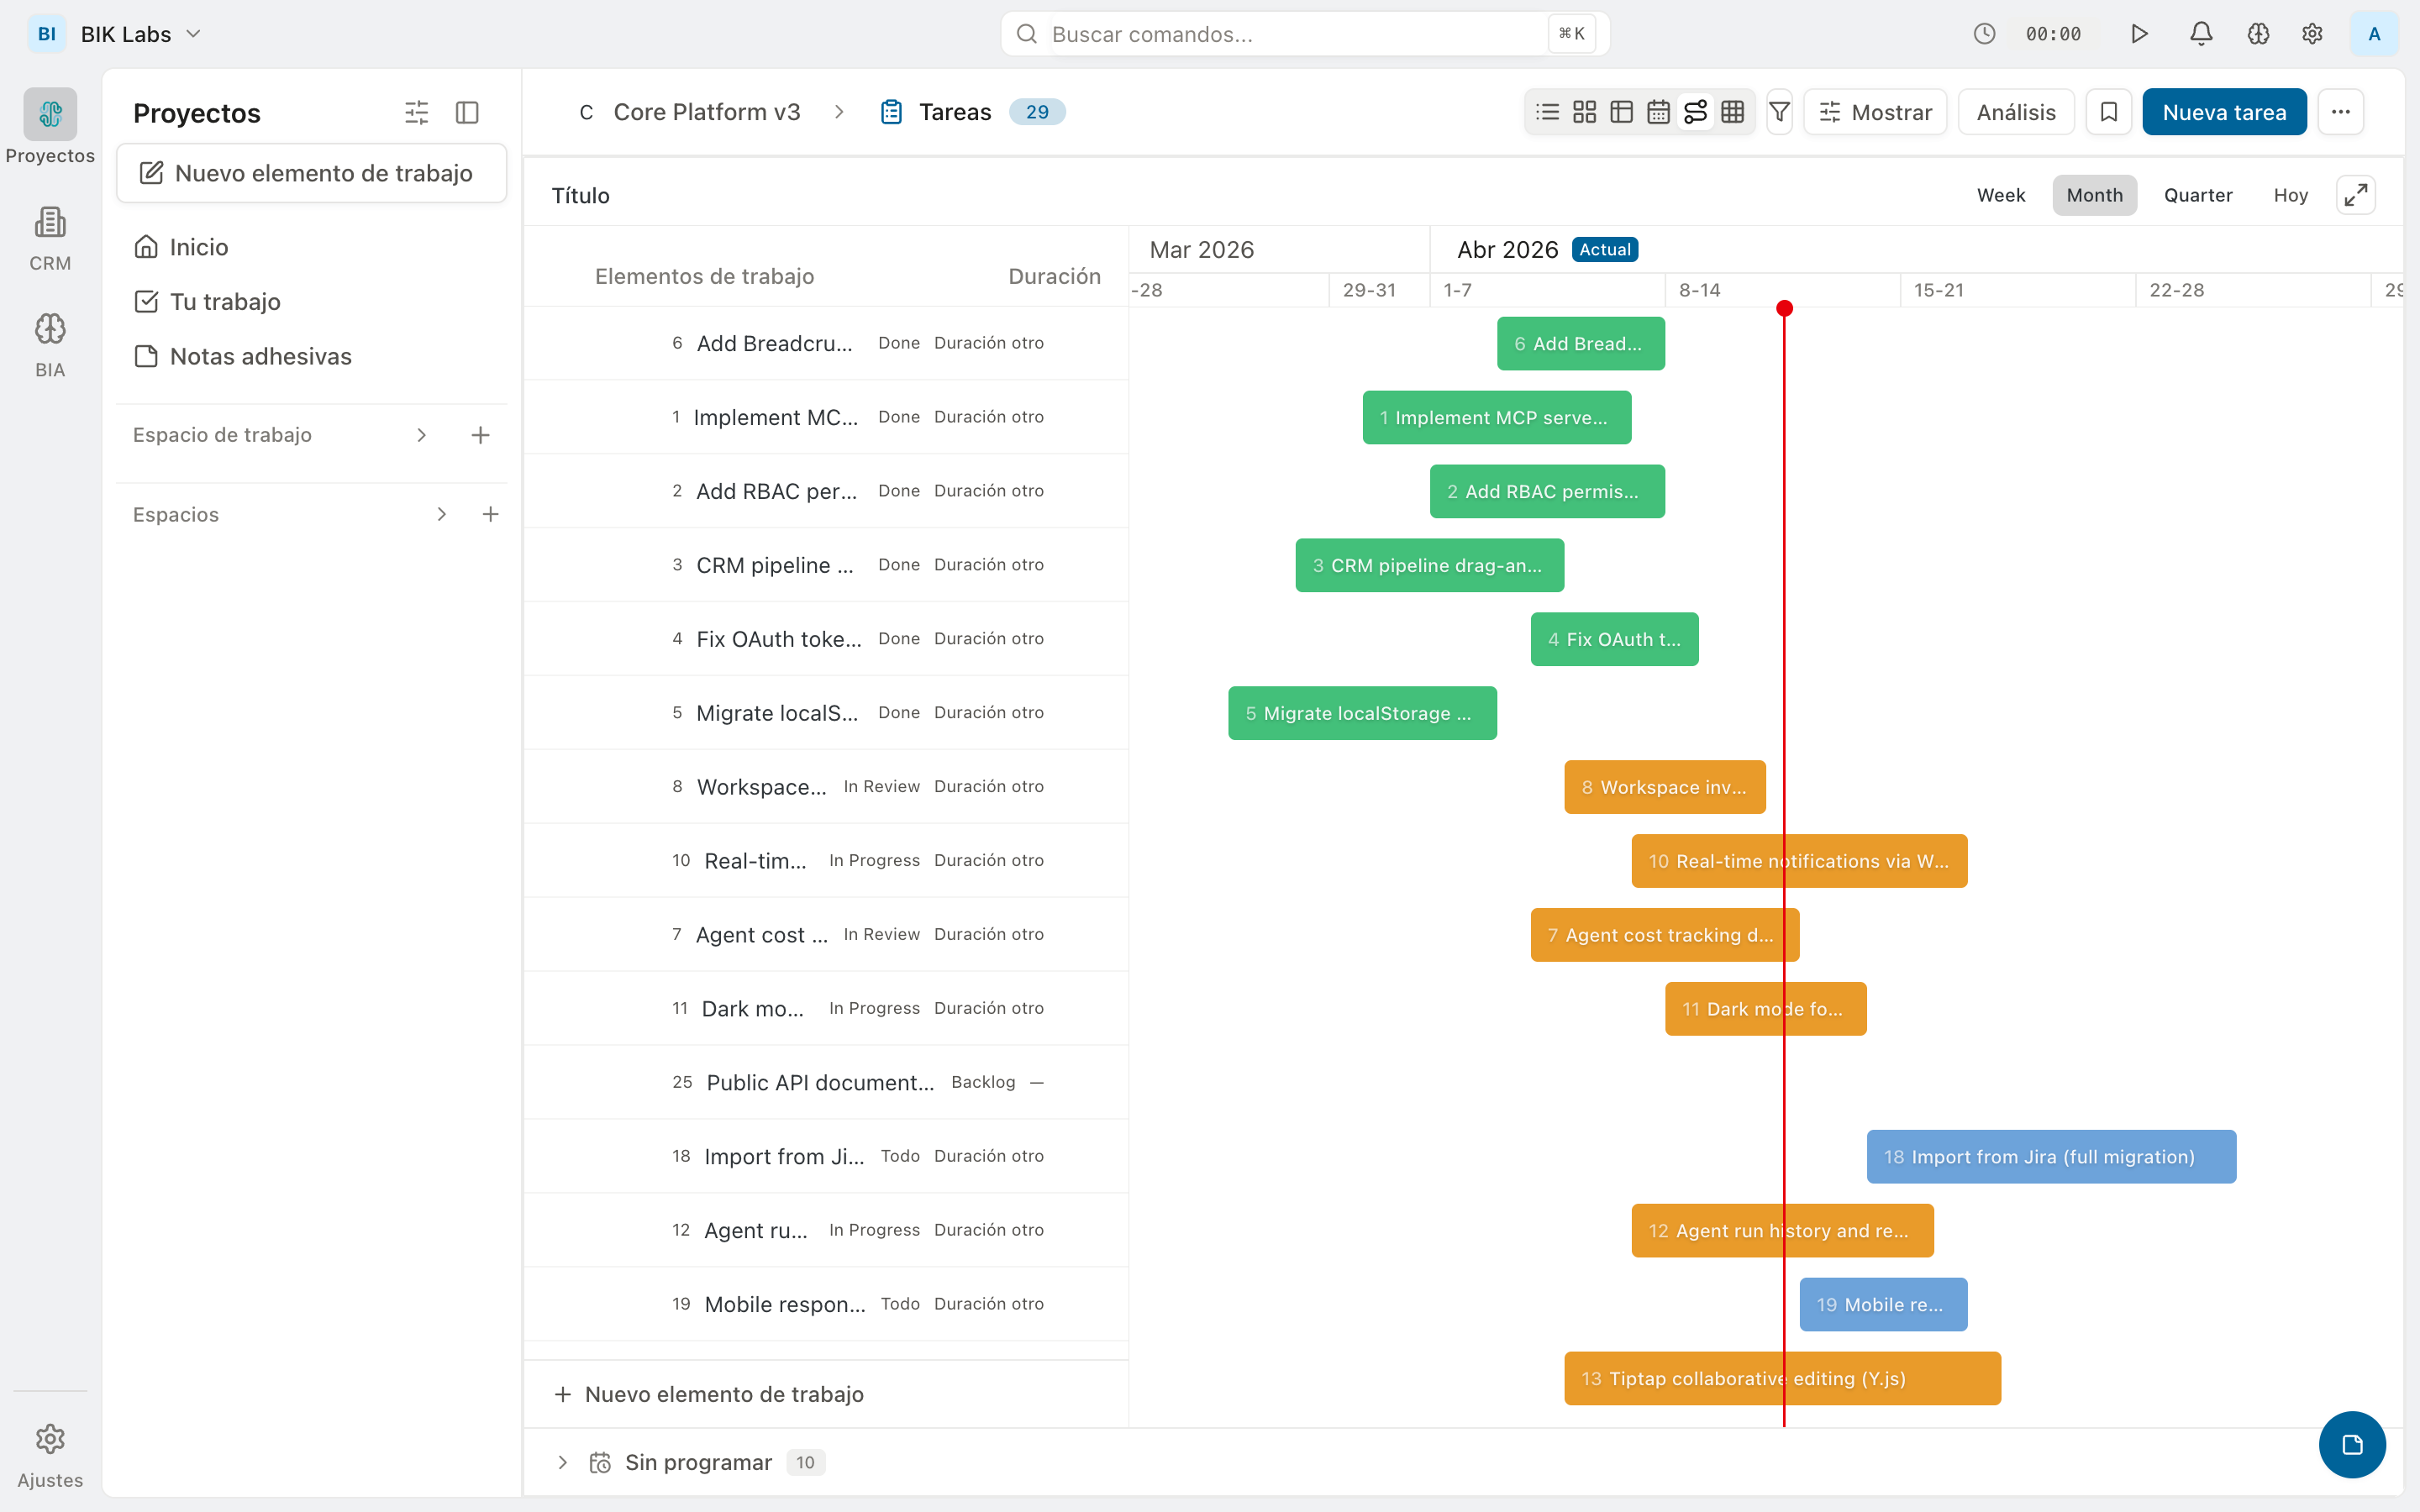
Task: Switch to the list view layout
Action: (1547, 112)
